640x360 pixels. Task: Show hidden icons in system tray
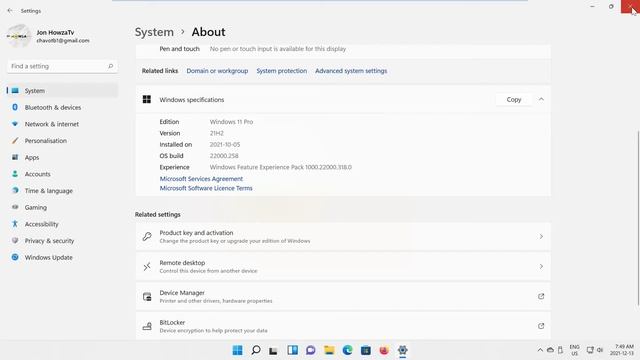click(x=540, y=350)
